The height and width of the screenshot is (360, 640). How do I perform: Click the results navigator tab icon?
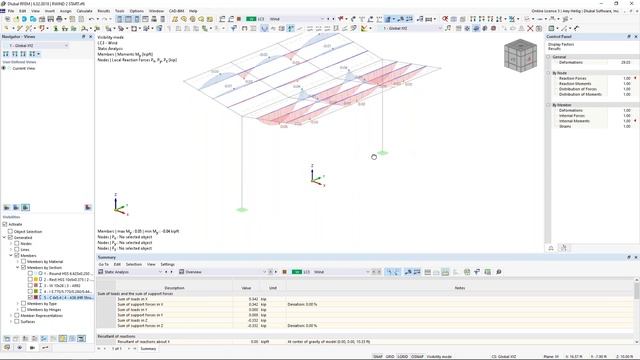45,348
